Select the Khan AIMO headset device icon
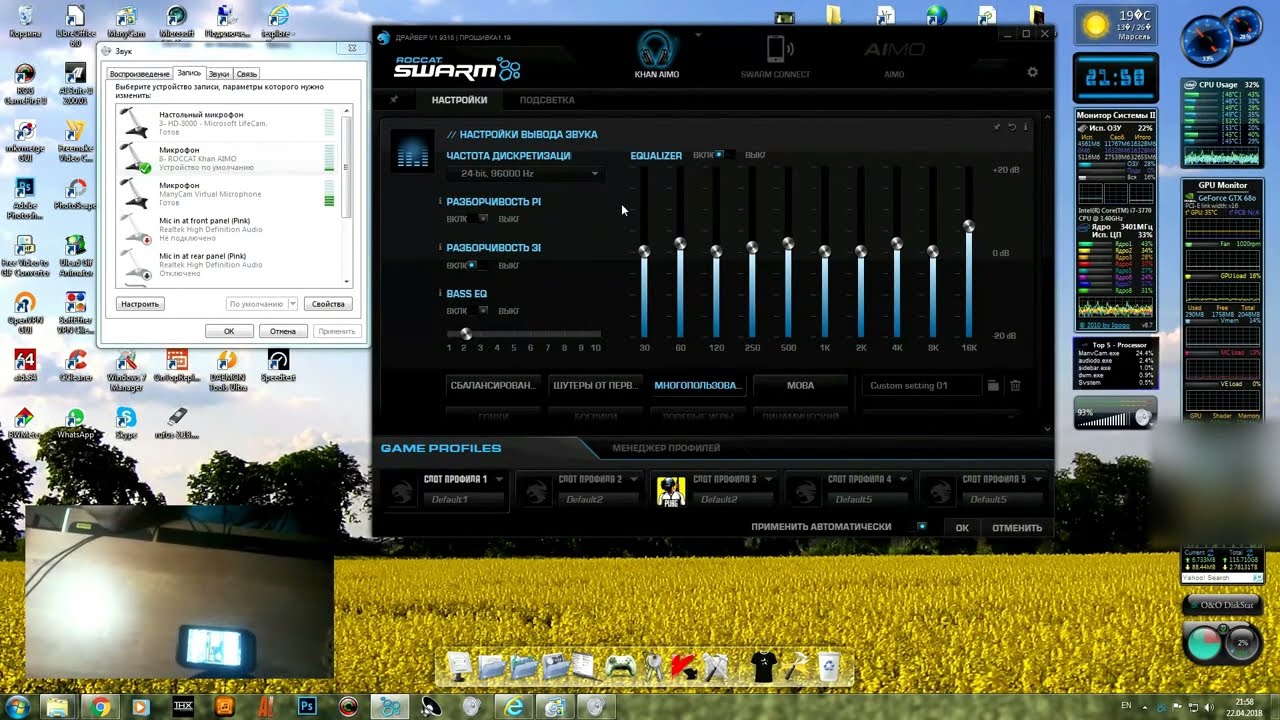 point(656,51)
